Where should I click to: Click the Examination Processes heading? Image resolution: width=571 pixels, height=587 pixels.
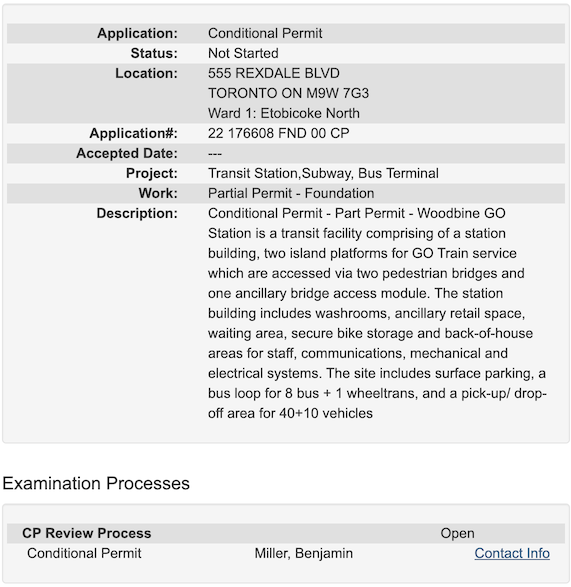(96, 483)
